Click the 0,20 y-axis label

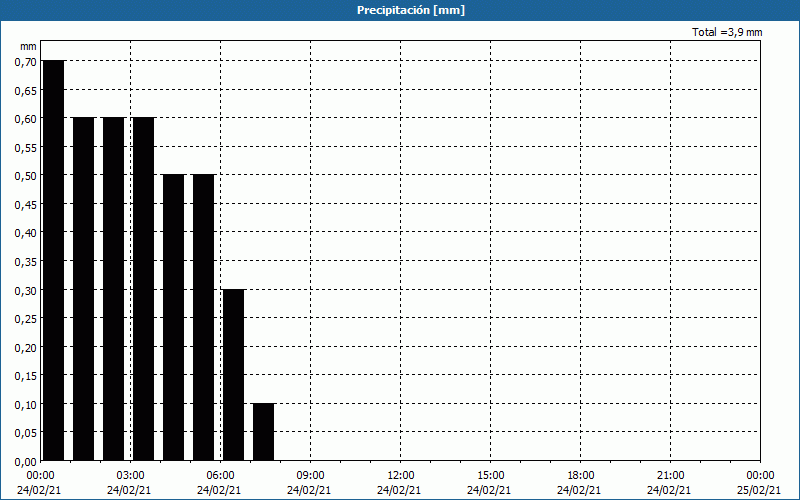(x=26, y=348)
